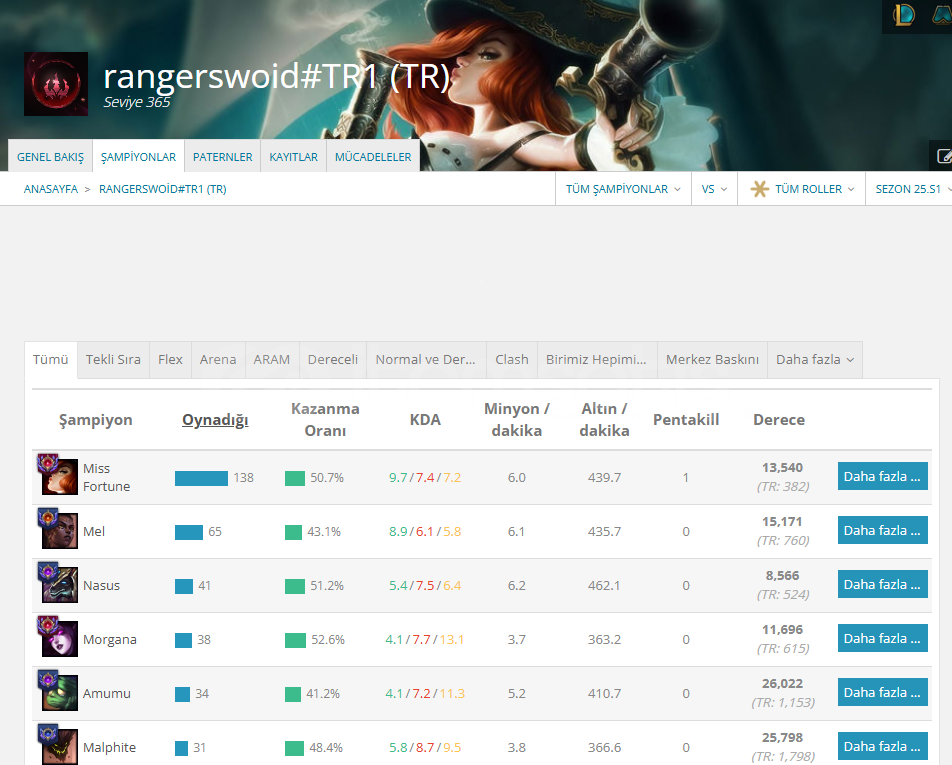
Task: Sort by the Derece column header
Action: pos(779,420)
